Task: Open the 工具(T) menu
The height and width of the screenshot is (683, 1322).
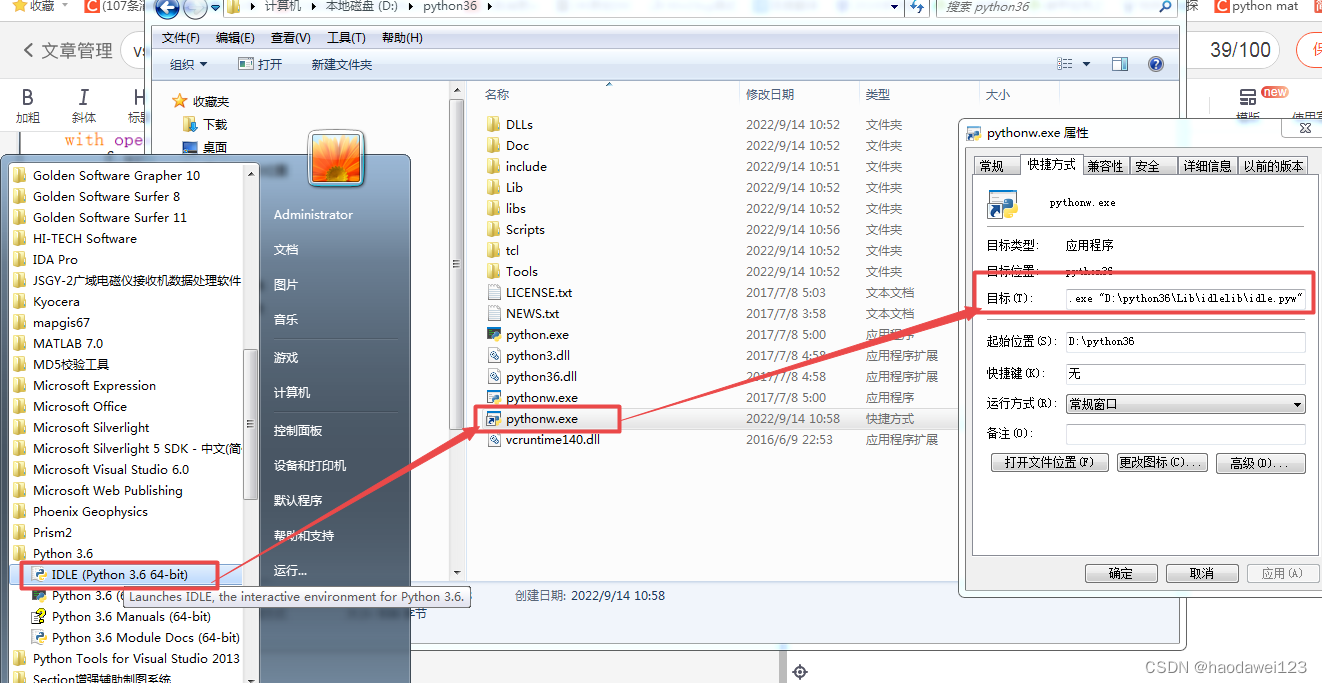Action: tap(346, 38)
